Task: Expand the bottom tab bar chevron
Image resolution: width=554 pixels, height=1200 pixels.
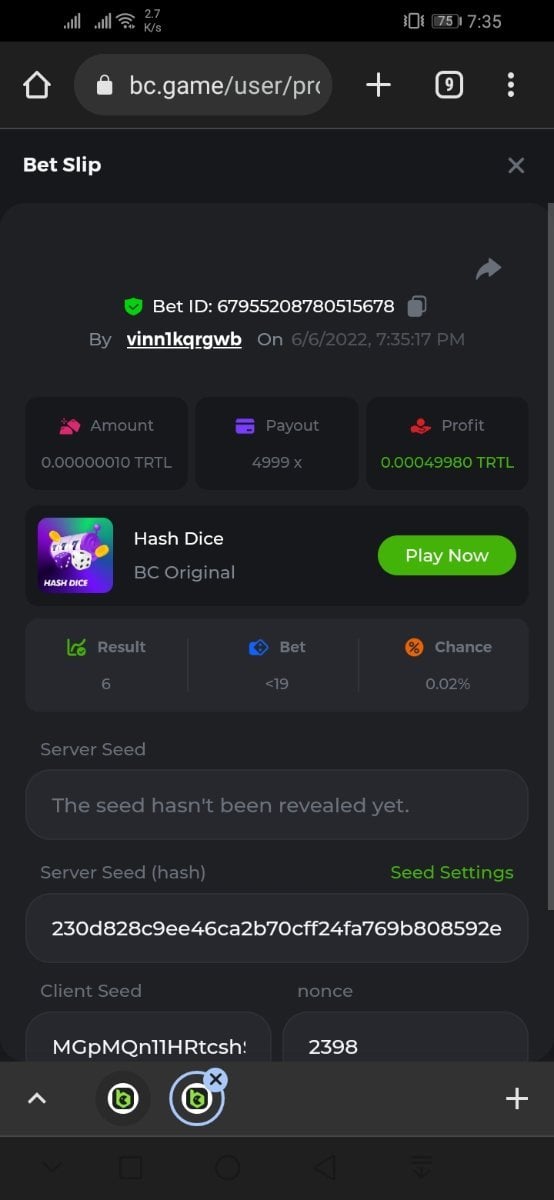Action: click(x=37, y=1098)
